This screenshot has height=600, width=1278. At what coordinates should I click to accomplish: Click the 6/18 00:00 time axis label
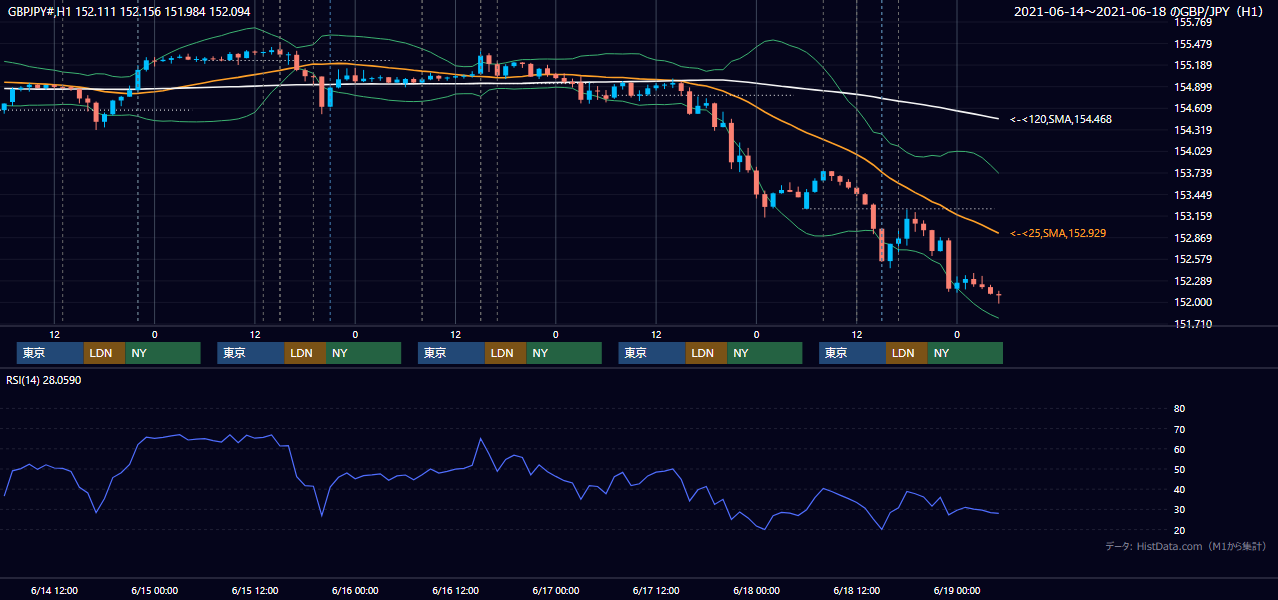(x=757, y=590)
